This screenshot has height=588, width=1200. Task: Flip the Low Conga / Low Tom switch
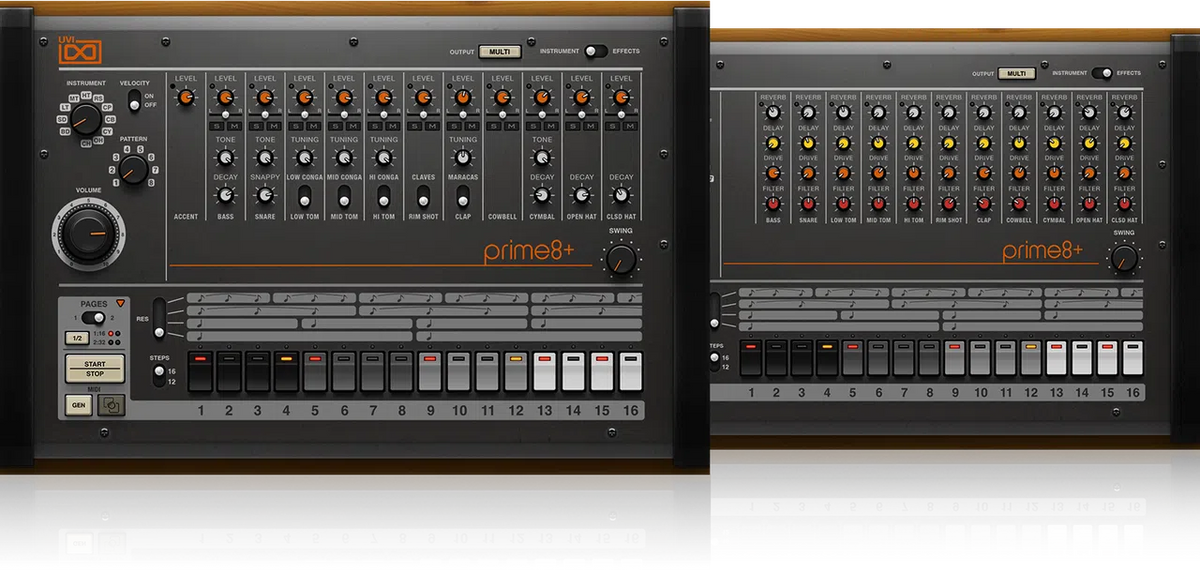click(x=305, y=195)
